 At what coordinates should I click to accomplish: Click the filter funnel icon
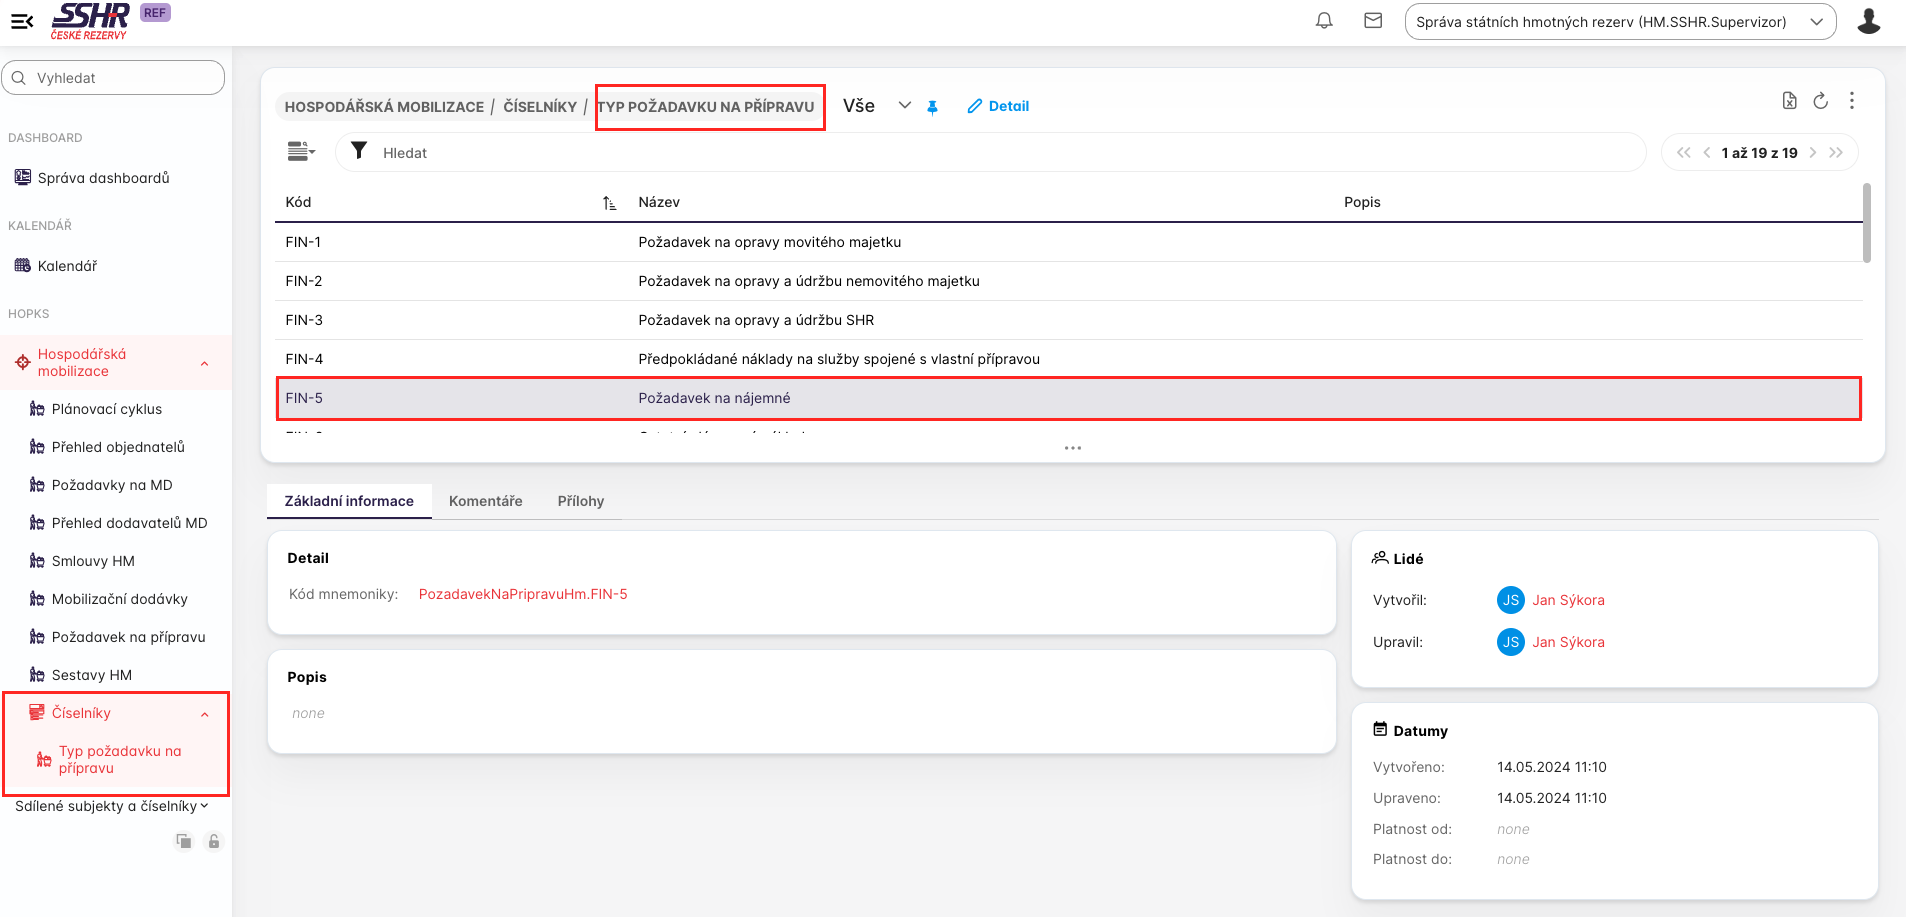pos(359,152)
